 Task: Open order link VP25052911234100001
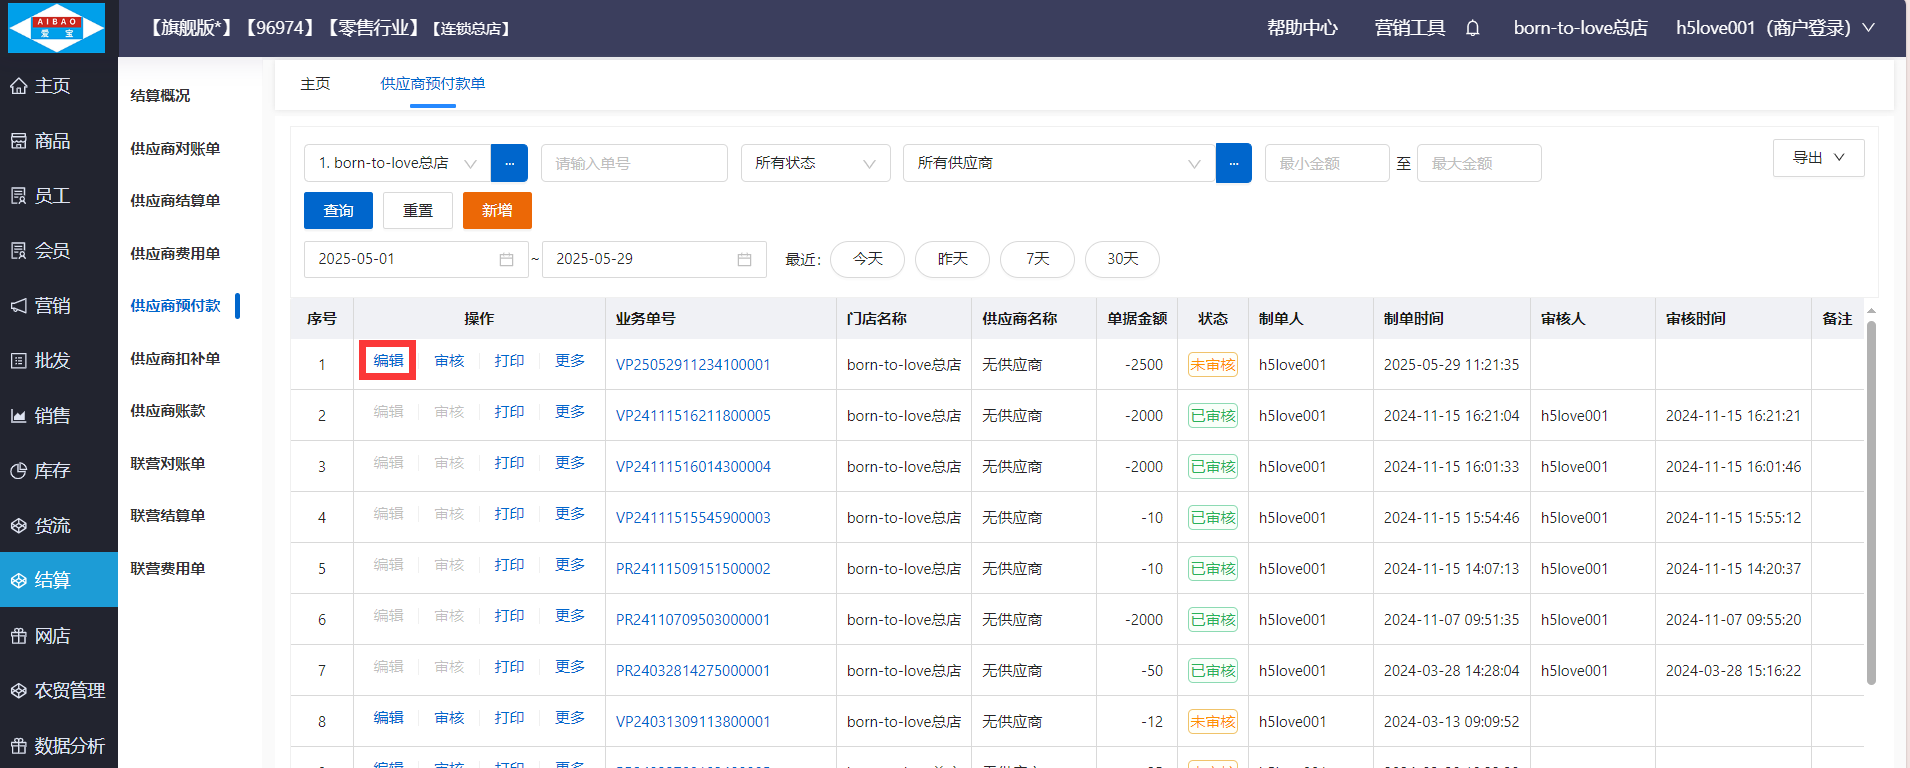pos(693,365)
